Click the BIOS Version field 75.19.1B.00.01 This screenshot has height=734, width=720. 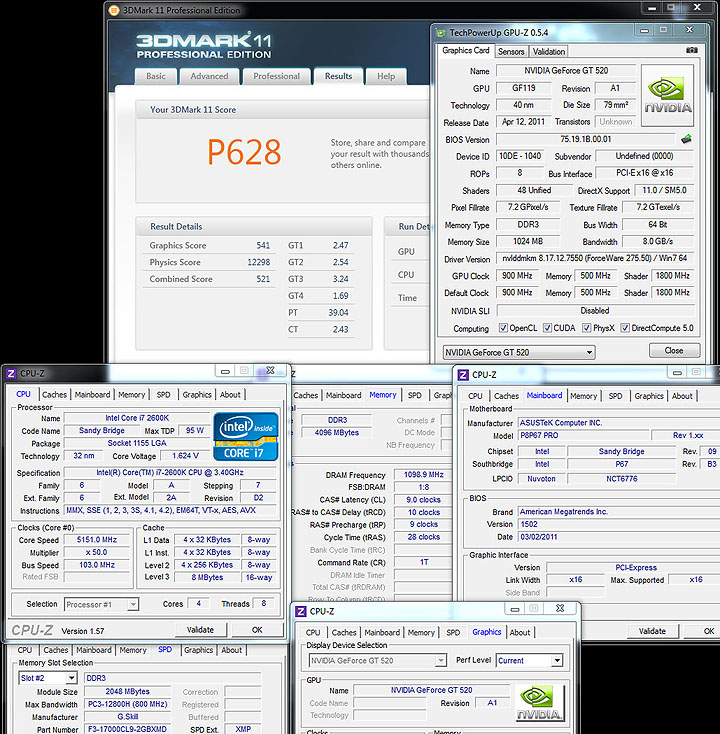click(586, 139)
